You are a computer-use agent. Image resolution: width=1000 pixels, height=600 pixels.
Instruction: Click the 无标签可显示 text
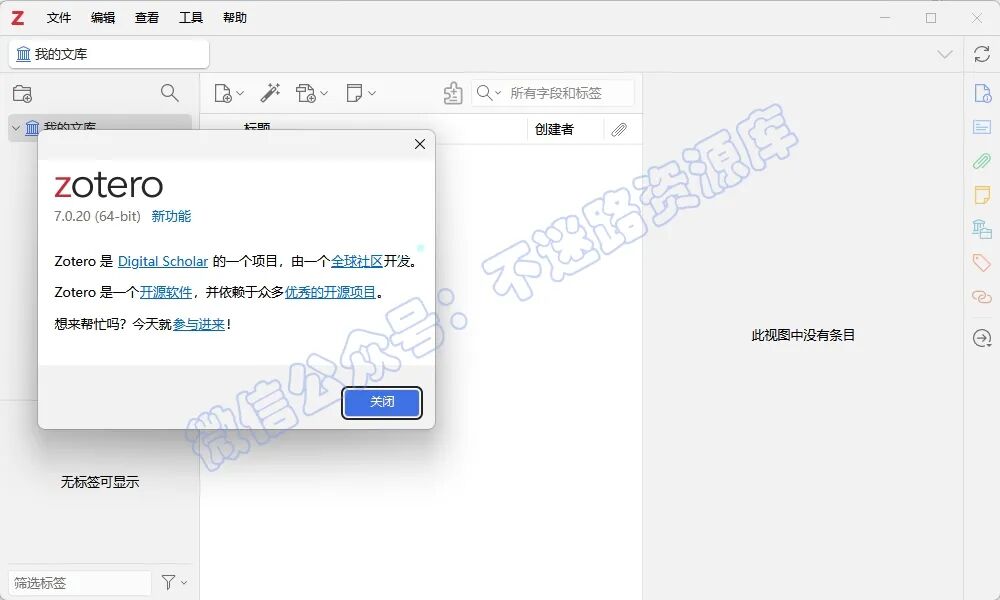pyautogui.click(x=99, y=482)
